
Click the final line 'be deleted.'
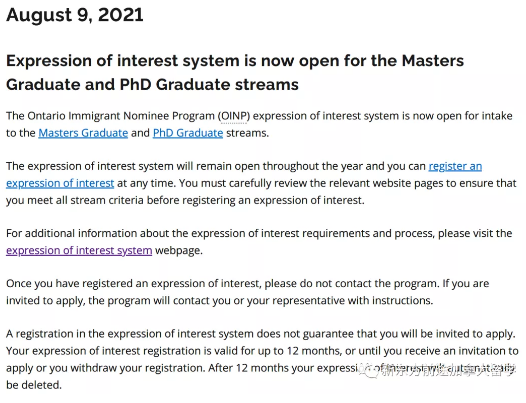(34, 385)
